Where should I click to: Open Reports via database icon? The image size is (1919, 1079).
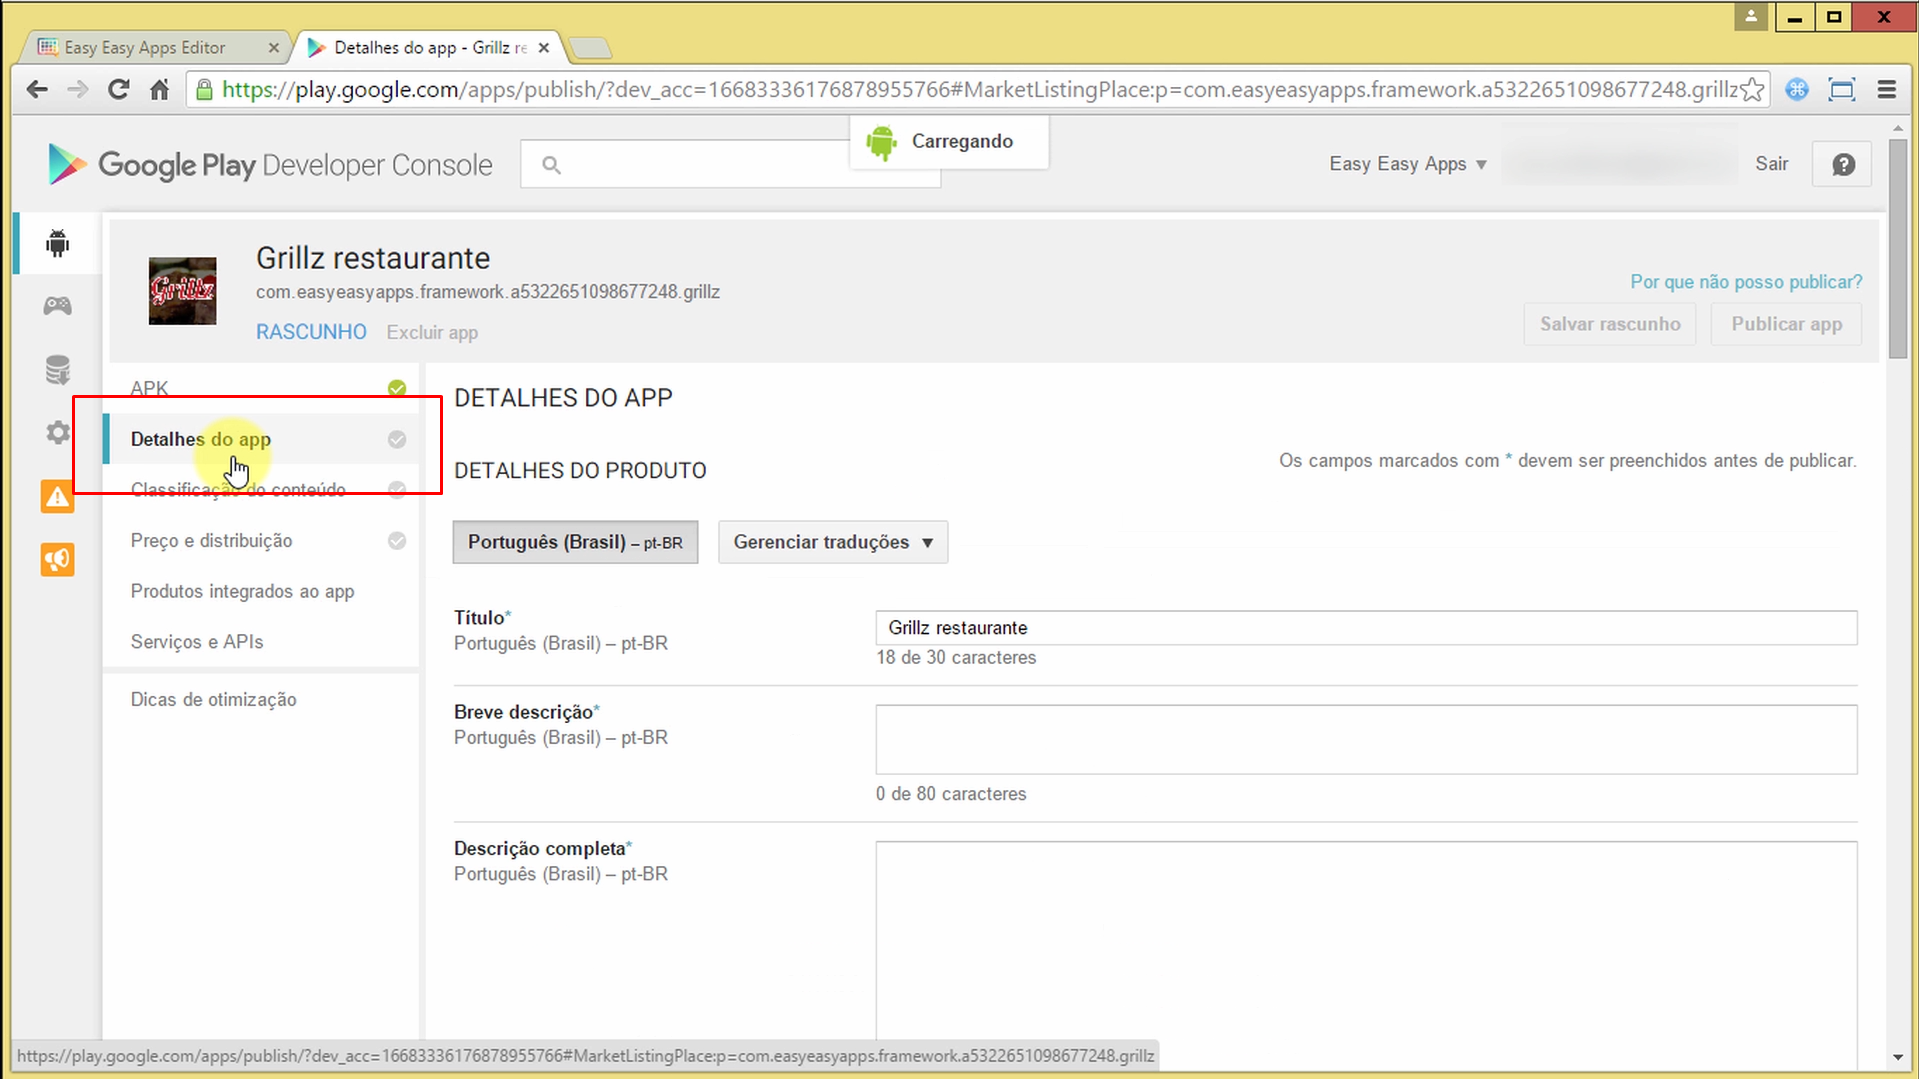[x=57, y=369]
